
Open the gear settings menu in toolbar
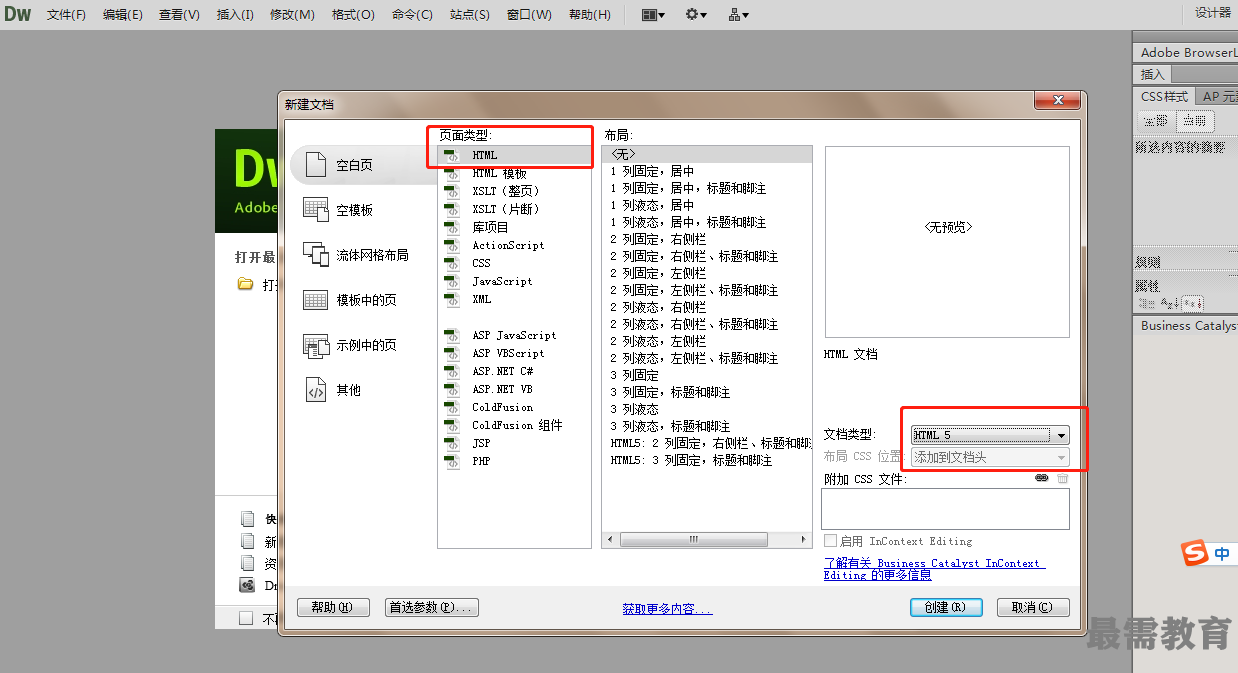(x=696, y=14)
